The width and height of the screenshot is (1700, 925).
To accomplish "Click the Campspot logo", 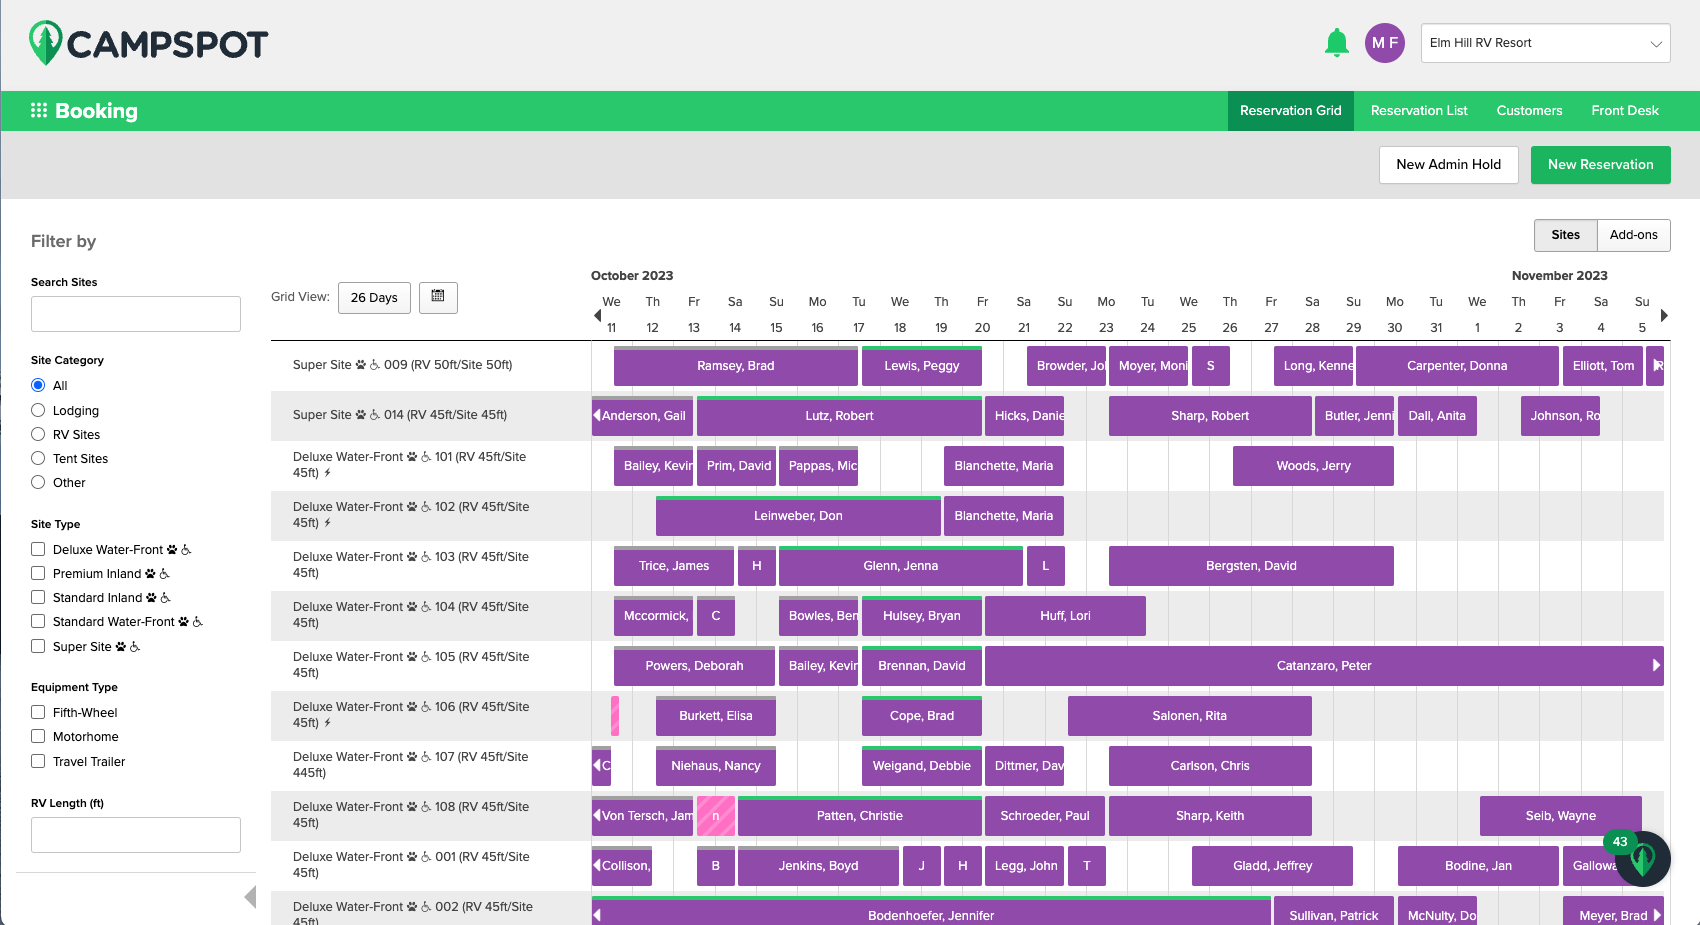I will (148, 43).
